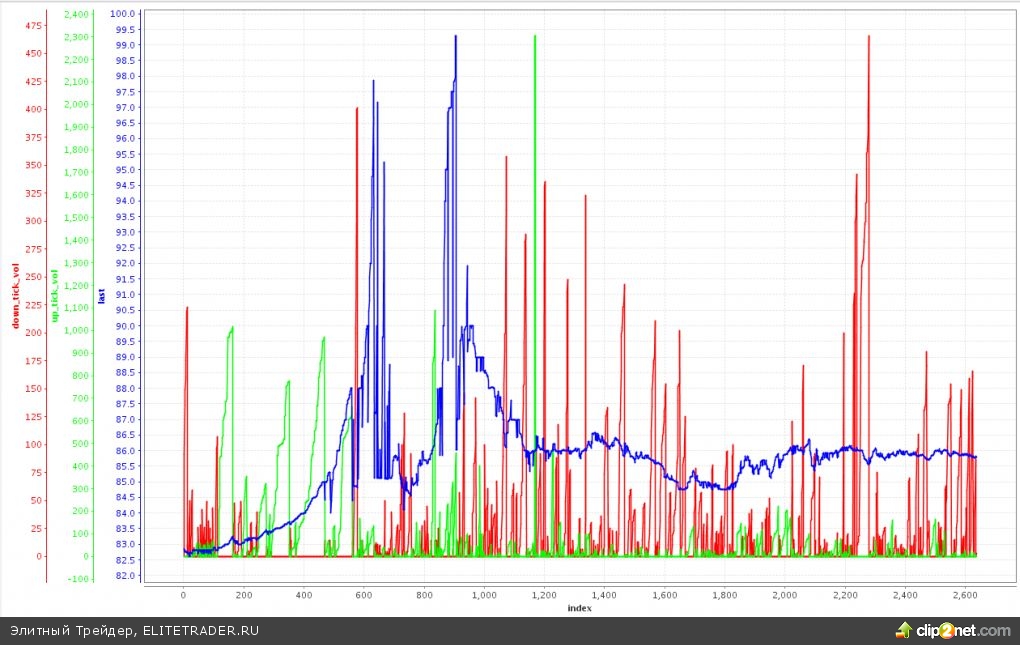Click the Элитный Трейдер, ELITETRADER.RU caption
Viewport: 1020px width, 645px height.
coord(135,631)
